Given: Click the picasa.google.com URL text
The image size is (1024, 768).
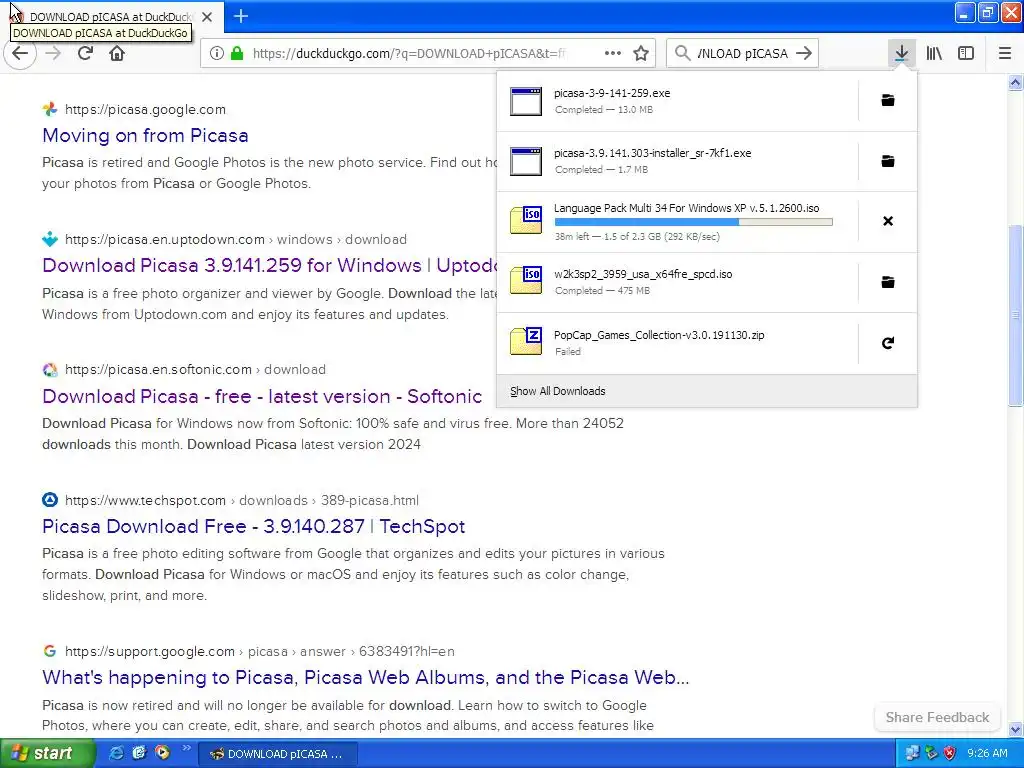Looking at the screenshot, I should (145, 110).
